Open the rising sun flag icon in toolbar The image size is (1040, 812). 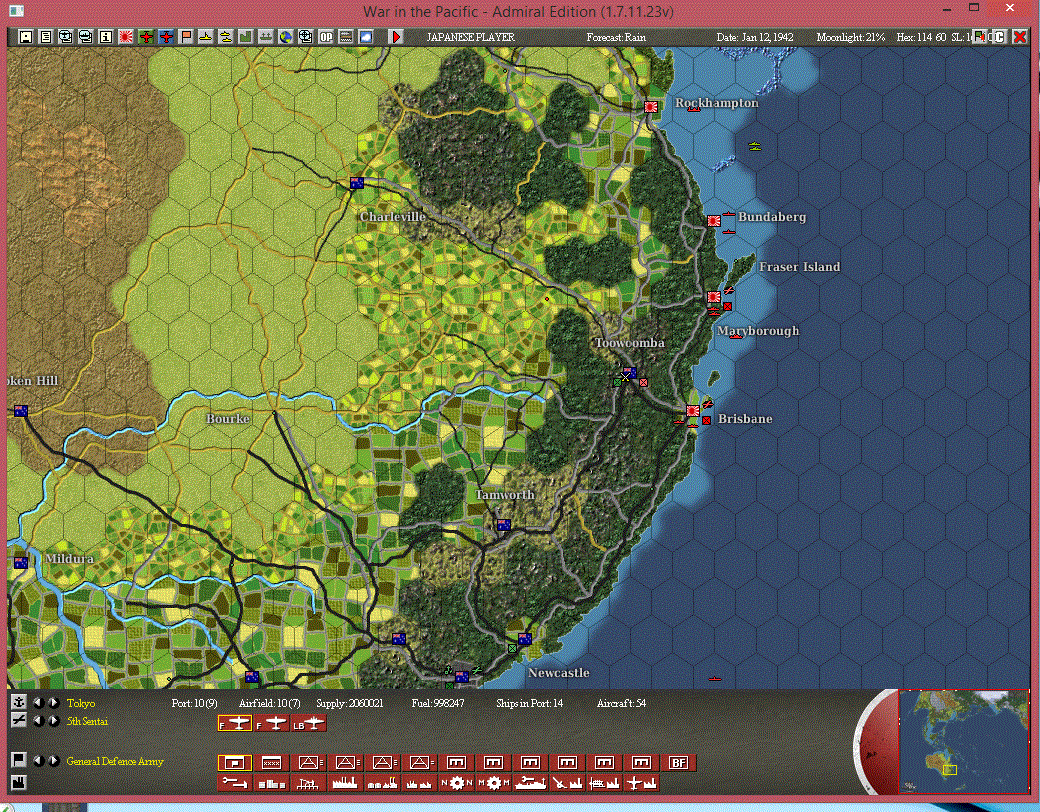click(126, 37)
